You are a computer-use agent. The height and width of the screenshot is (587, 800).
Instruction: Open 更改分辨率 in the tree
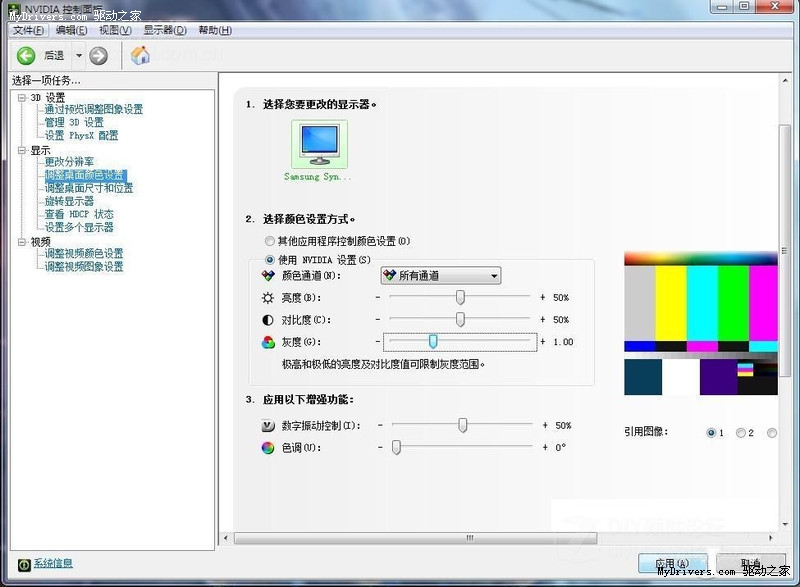point(69,162)
